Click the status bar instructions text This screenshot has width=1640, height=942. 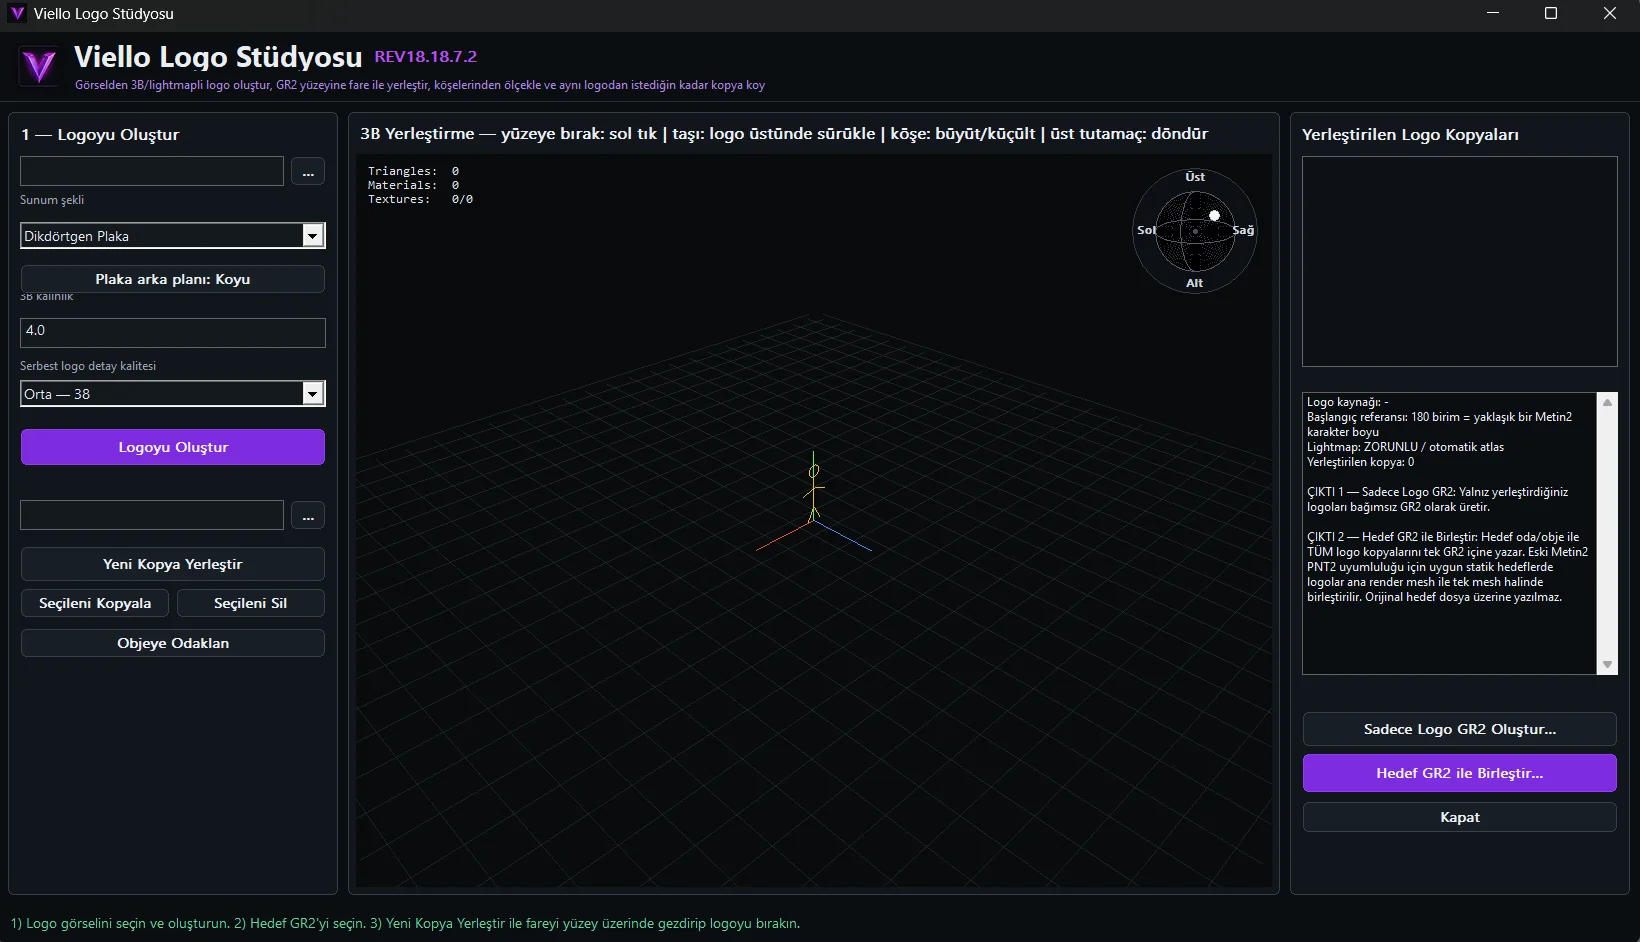[x=405, y=923]
